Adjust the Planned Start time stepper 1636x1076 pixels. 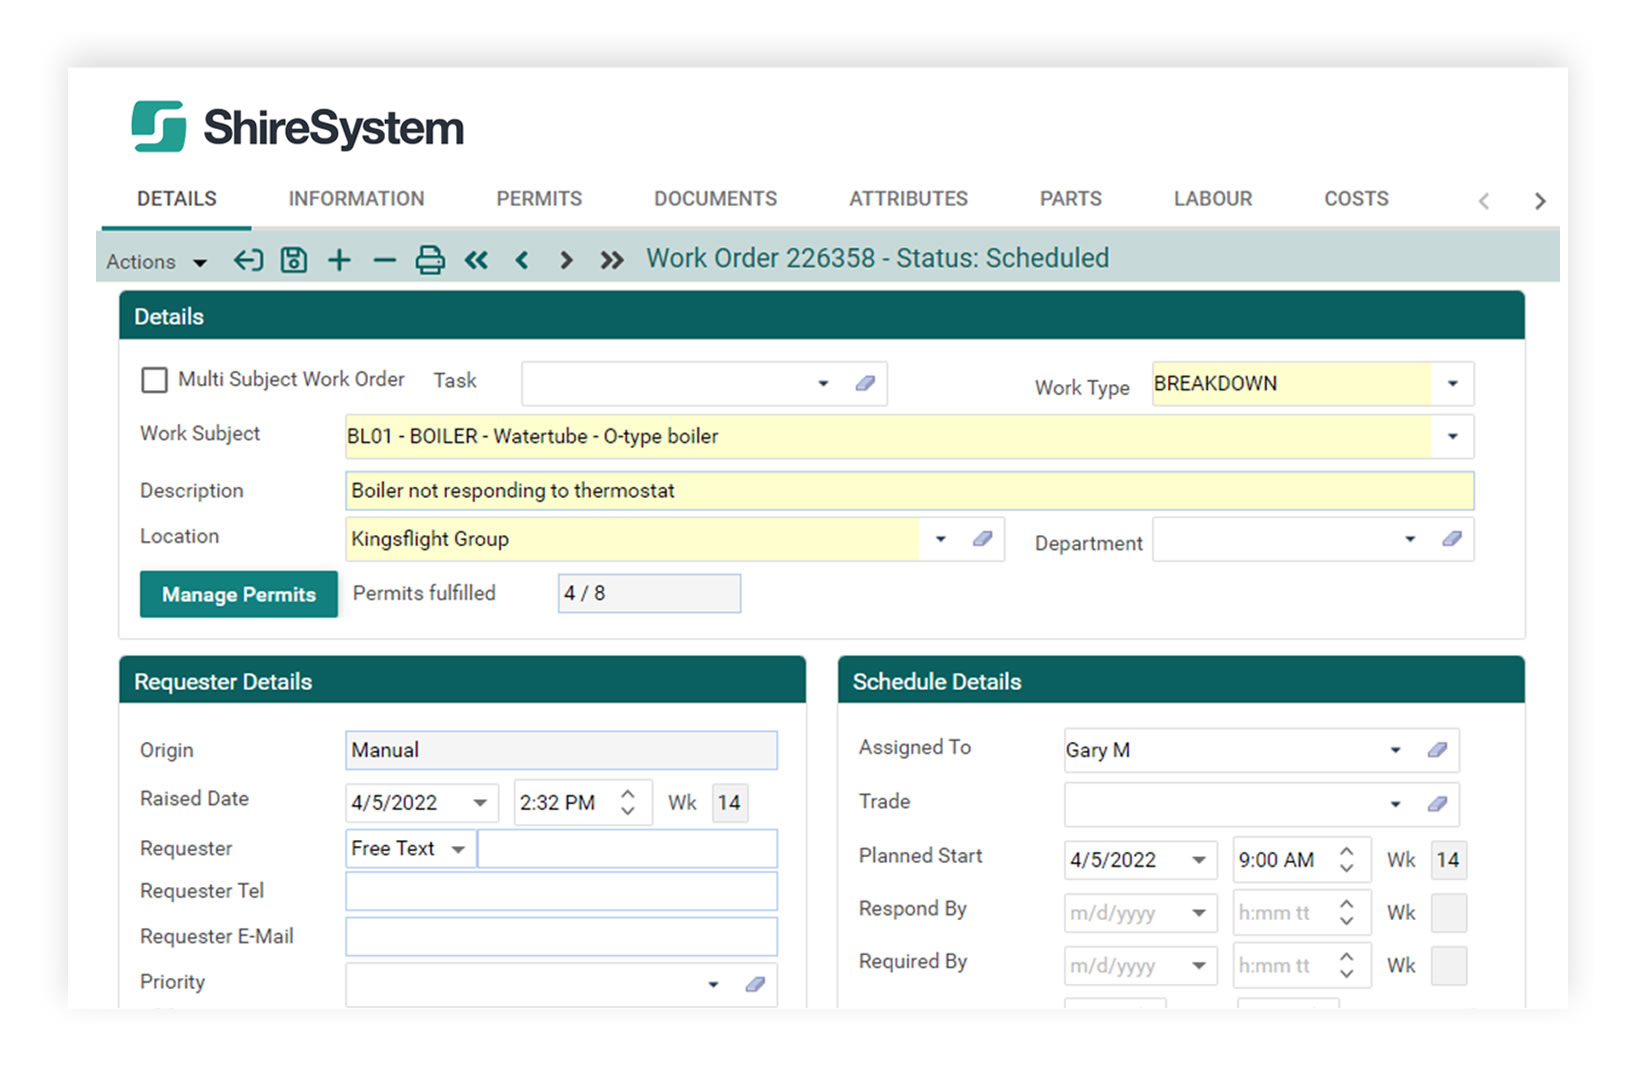[x=1347, y=859]
